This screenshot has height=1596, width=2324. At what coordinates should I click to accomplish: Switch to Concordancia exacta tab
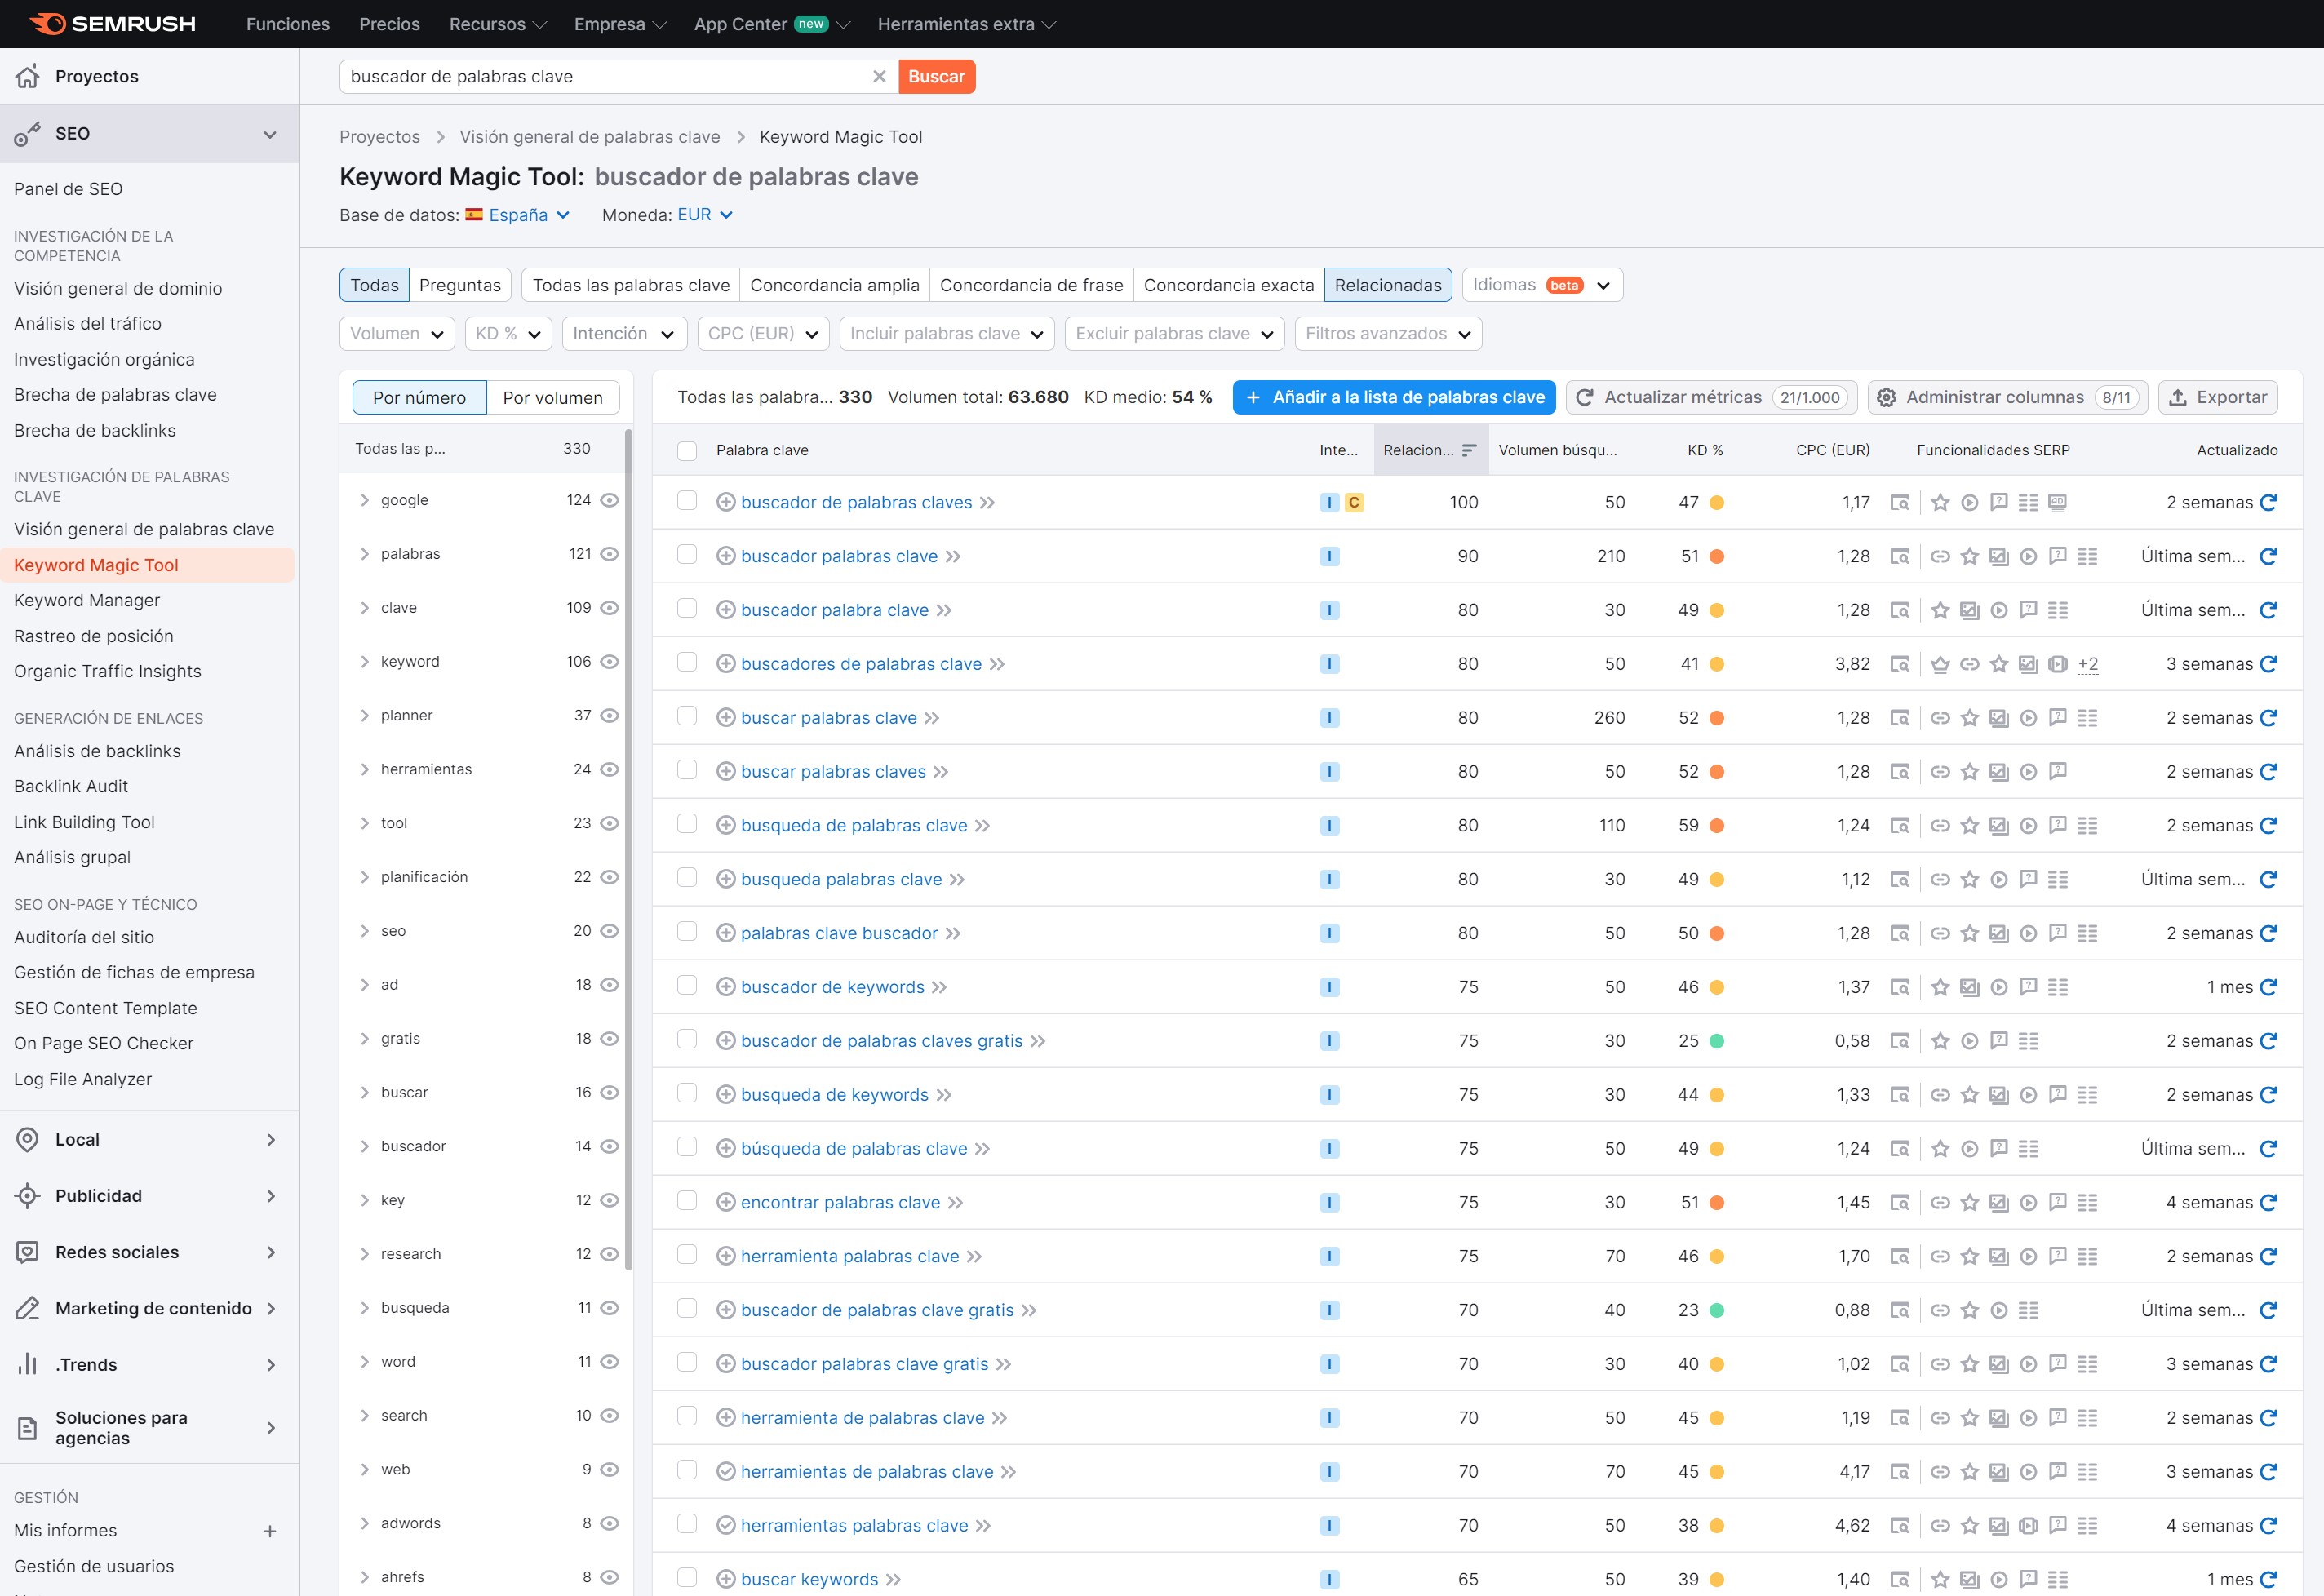click(1228, 285)
